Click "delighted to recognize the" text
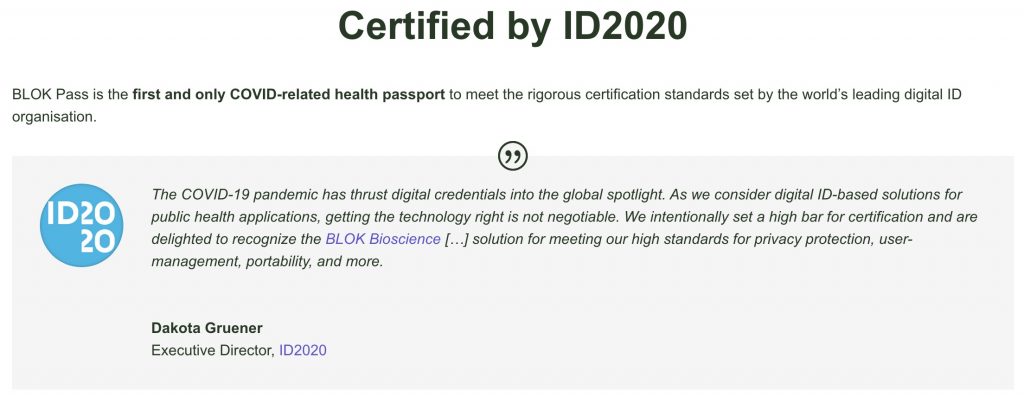This screenshot has height=397, width=1024. (x=236, y=239)
